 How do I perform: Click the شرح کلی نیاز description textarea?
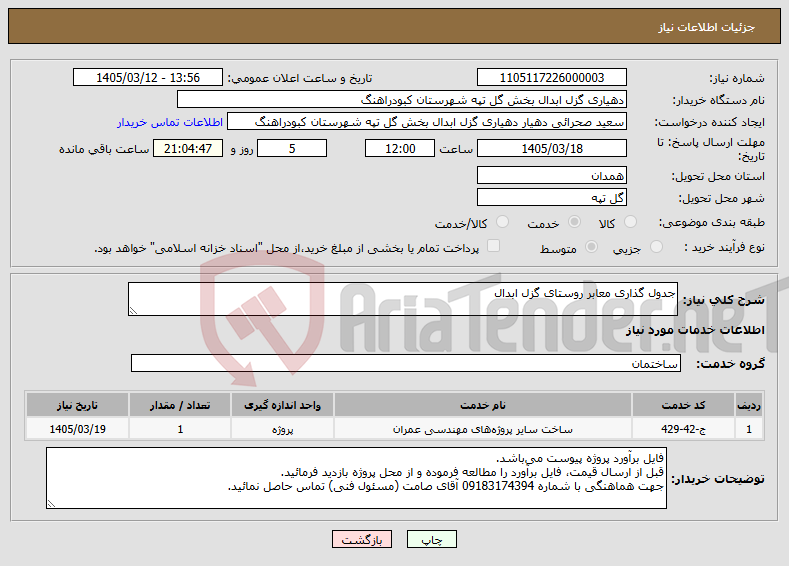pyautogui.click(x=403, y=299)
